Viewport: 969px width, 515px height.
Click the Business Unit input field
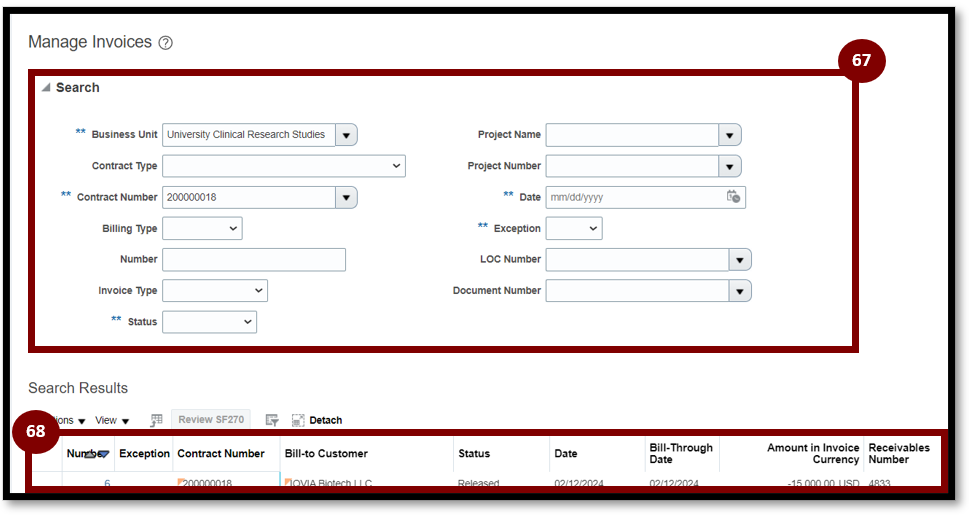pyautogui.click(x=248, y=135)
